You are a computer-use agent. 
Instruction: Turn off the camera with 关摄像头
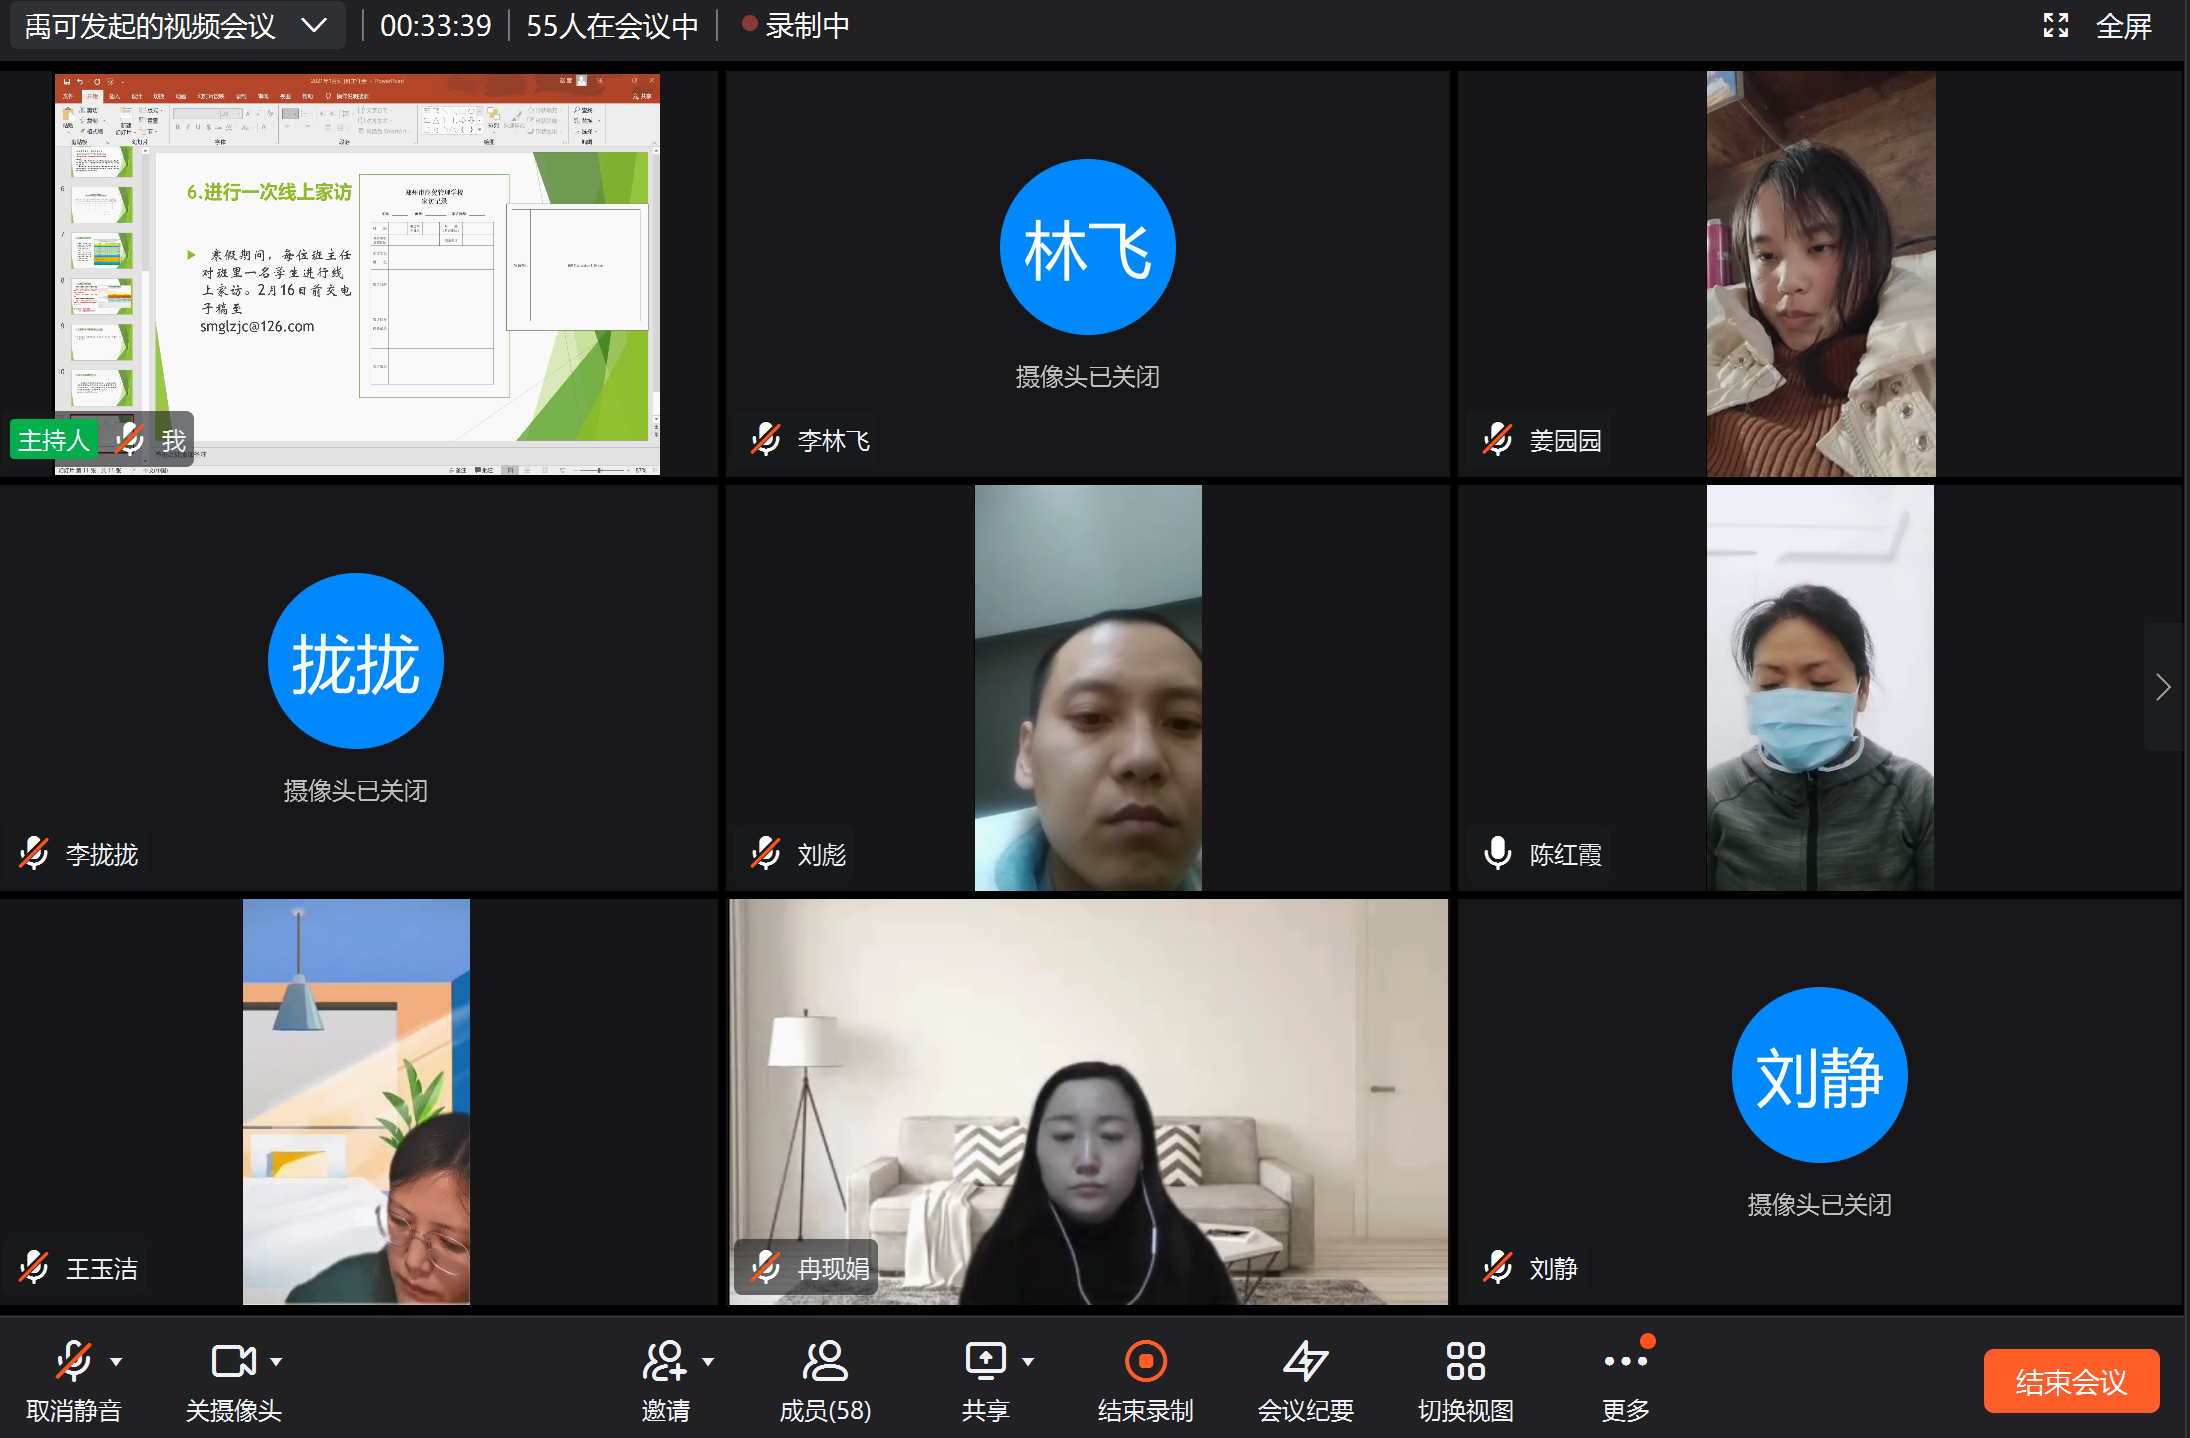point(234,1361)
